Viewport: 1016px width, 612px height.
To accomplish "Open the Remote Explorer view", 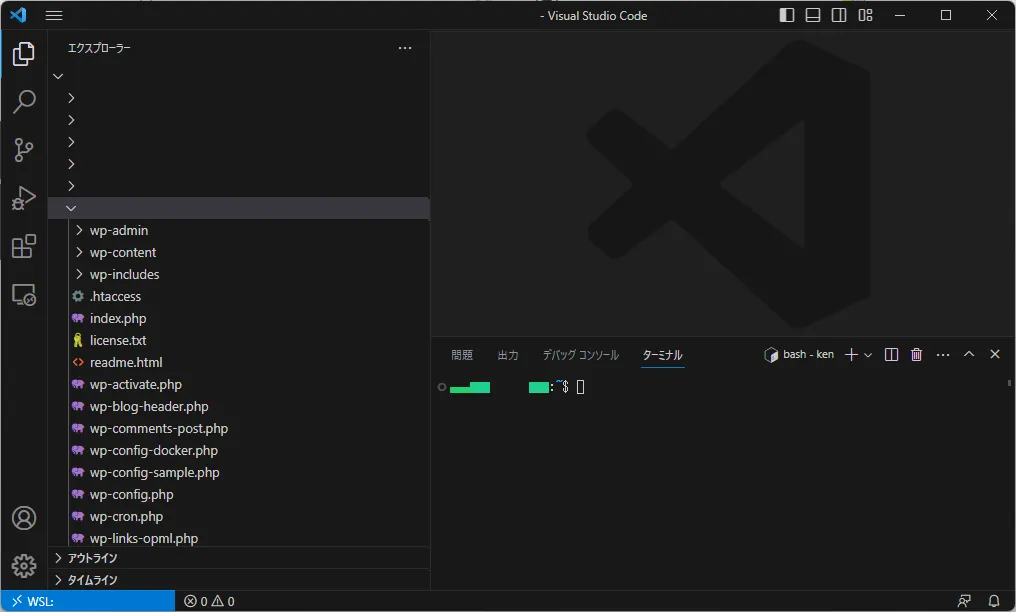I will pos(24,295).
